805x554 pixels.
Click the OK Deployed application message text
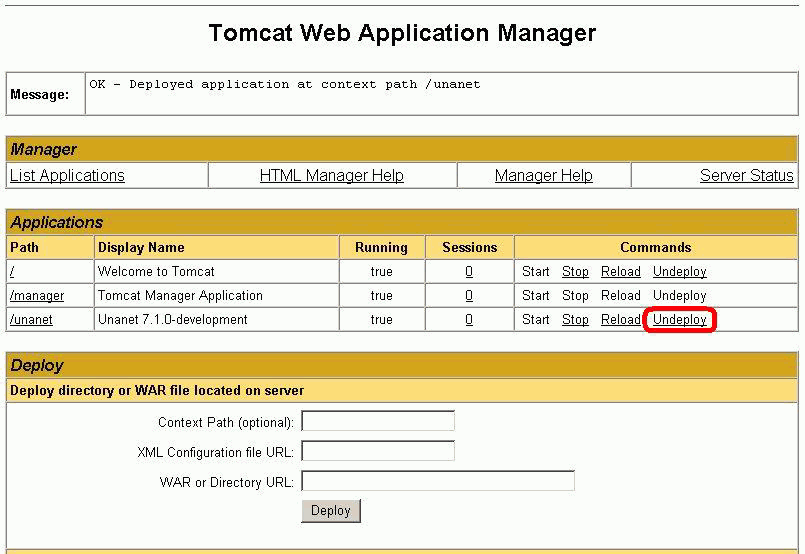point(285,84)
